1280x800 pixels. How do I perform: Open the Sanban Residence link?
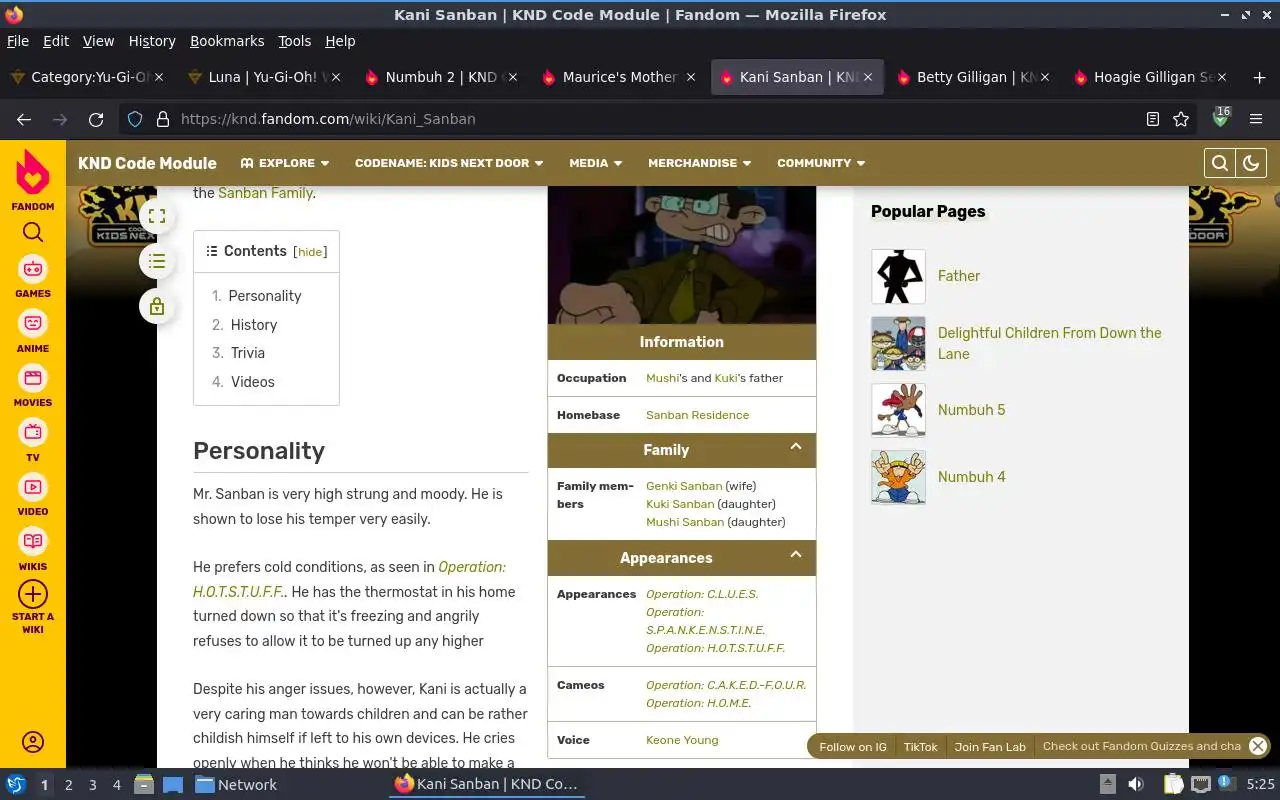coord(697,415)
